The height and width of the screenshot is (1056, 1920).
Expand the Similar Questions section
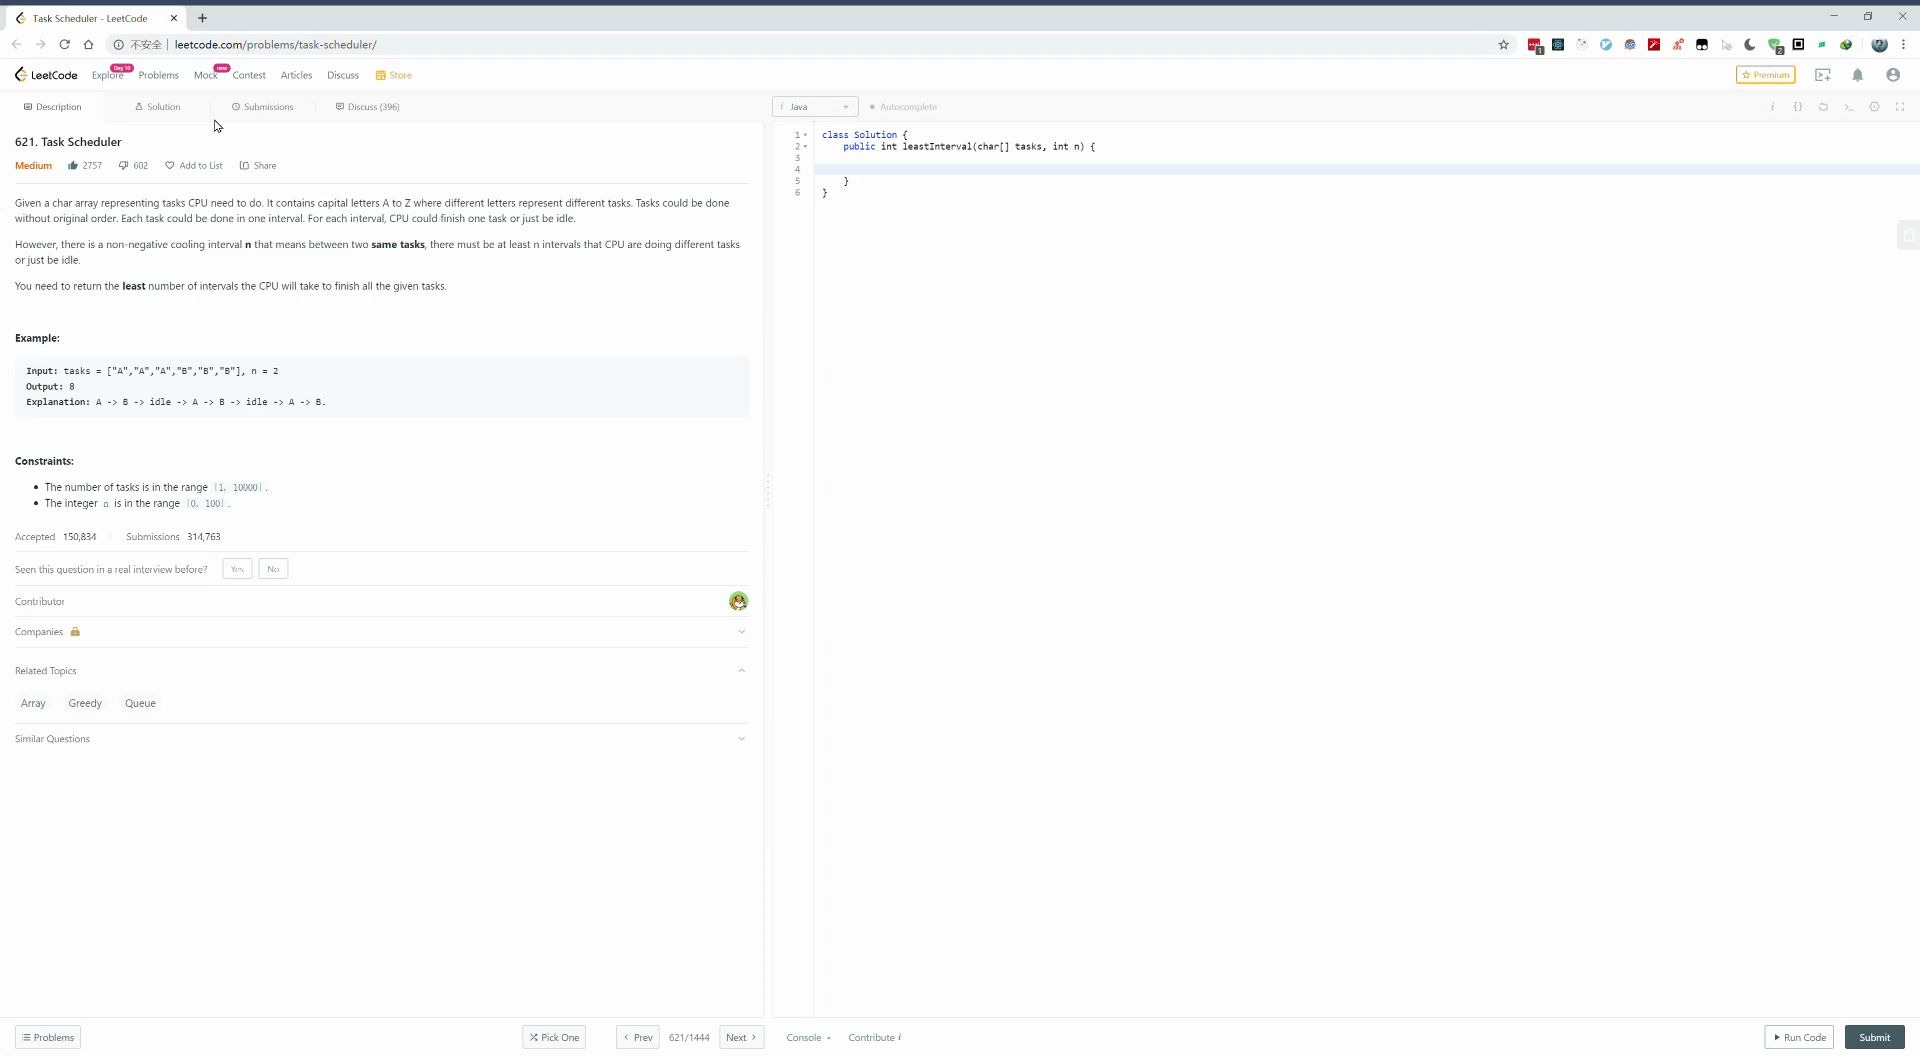[741, 738]
